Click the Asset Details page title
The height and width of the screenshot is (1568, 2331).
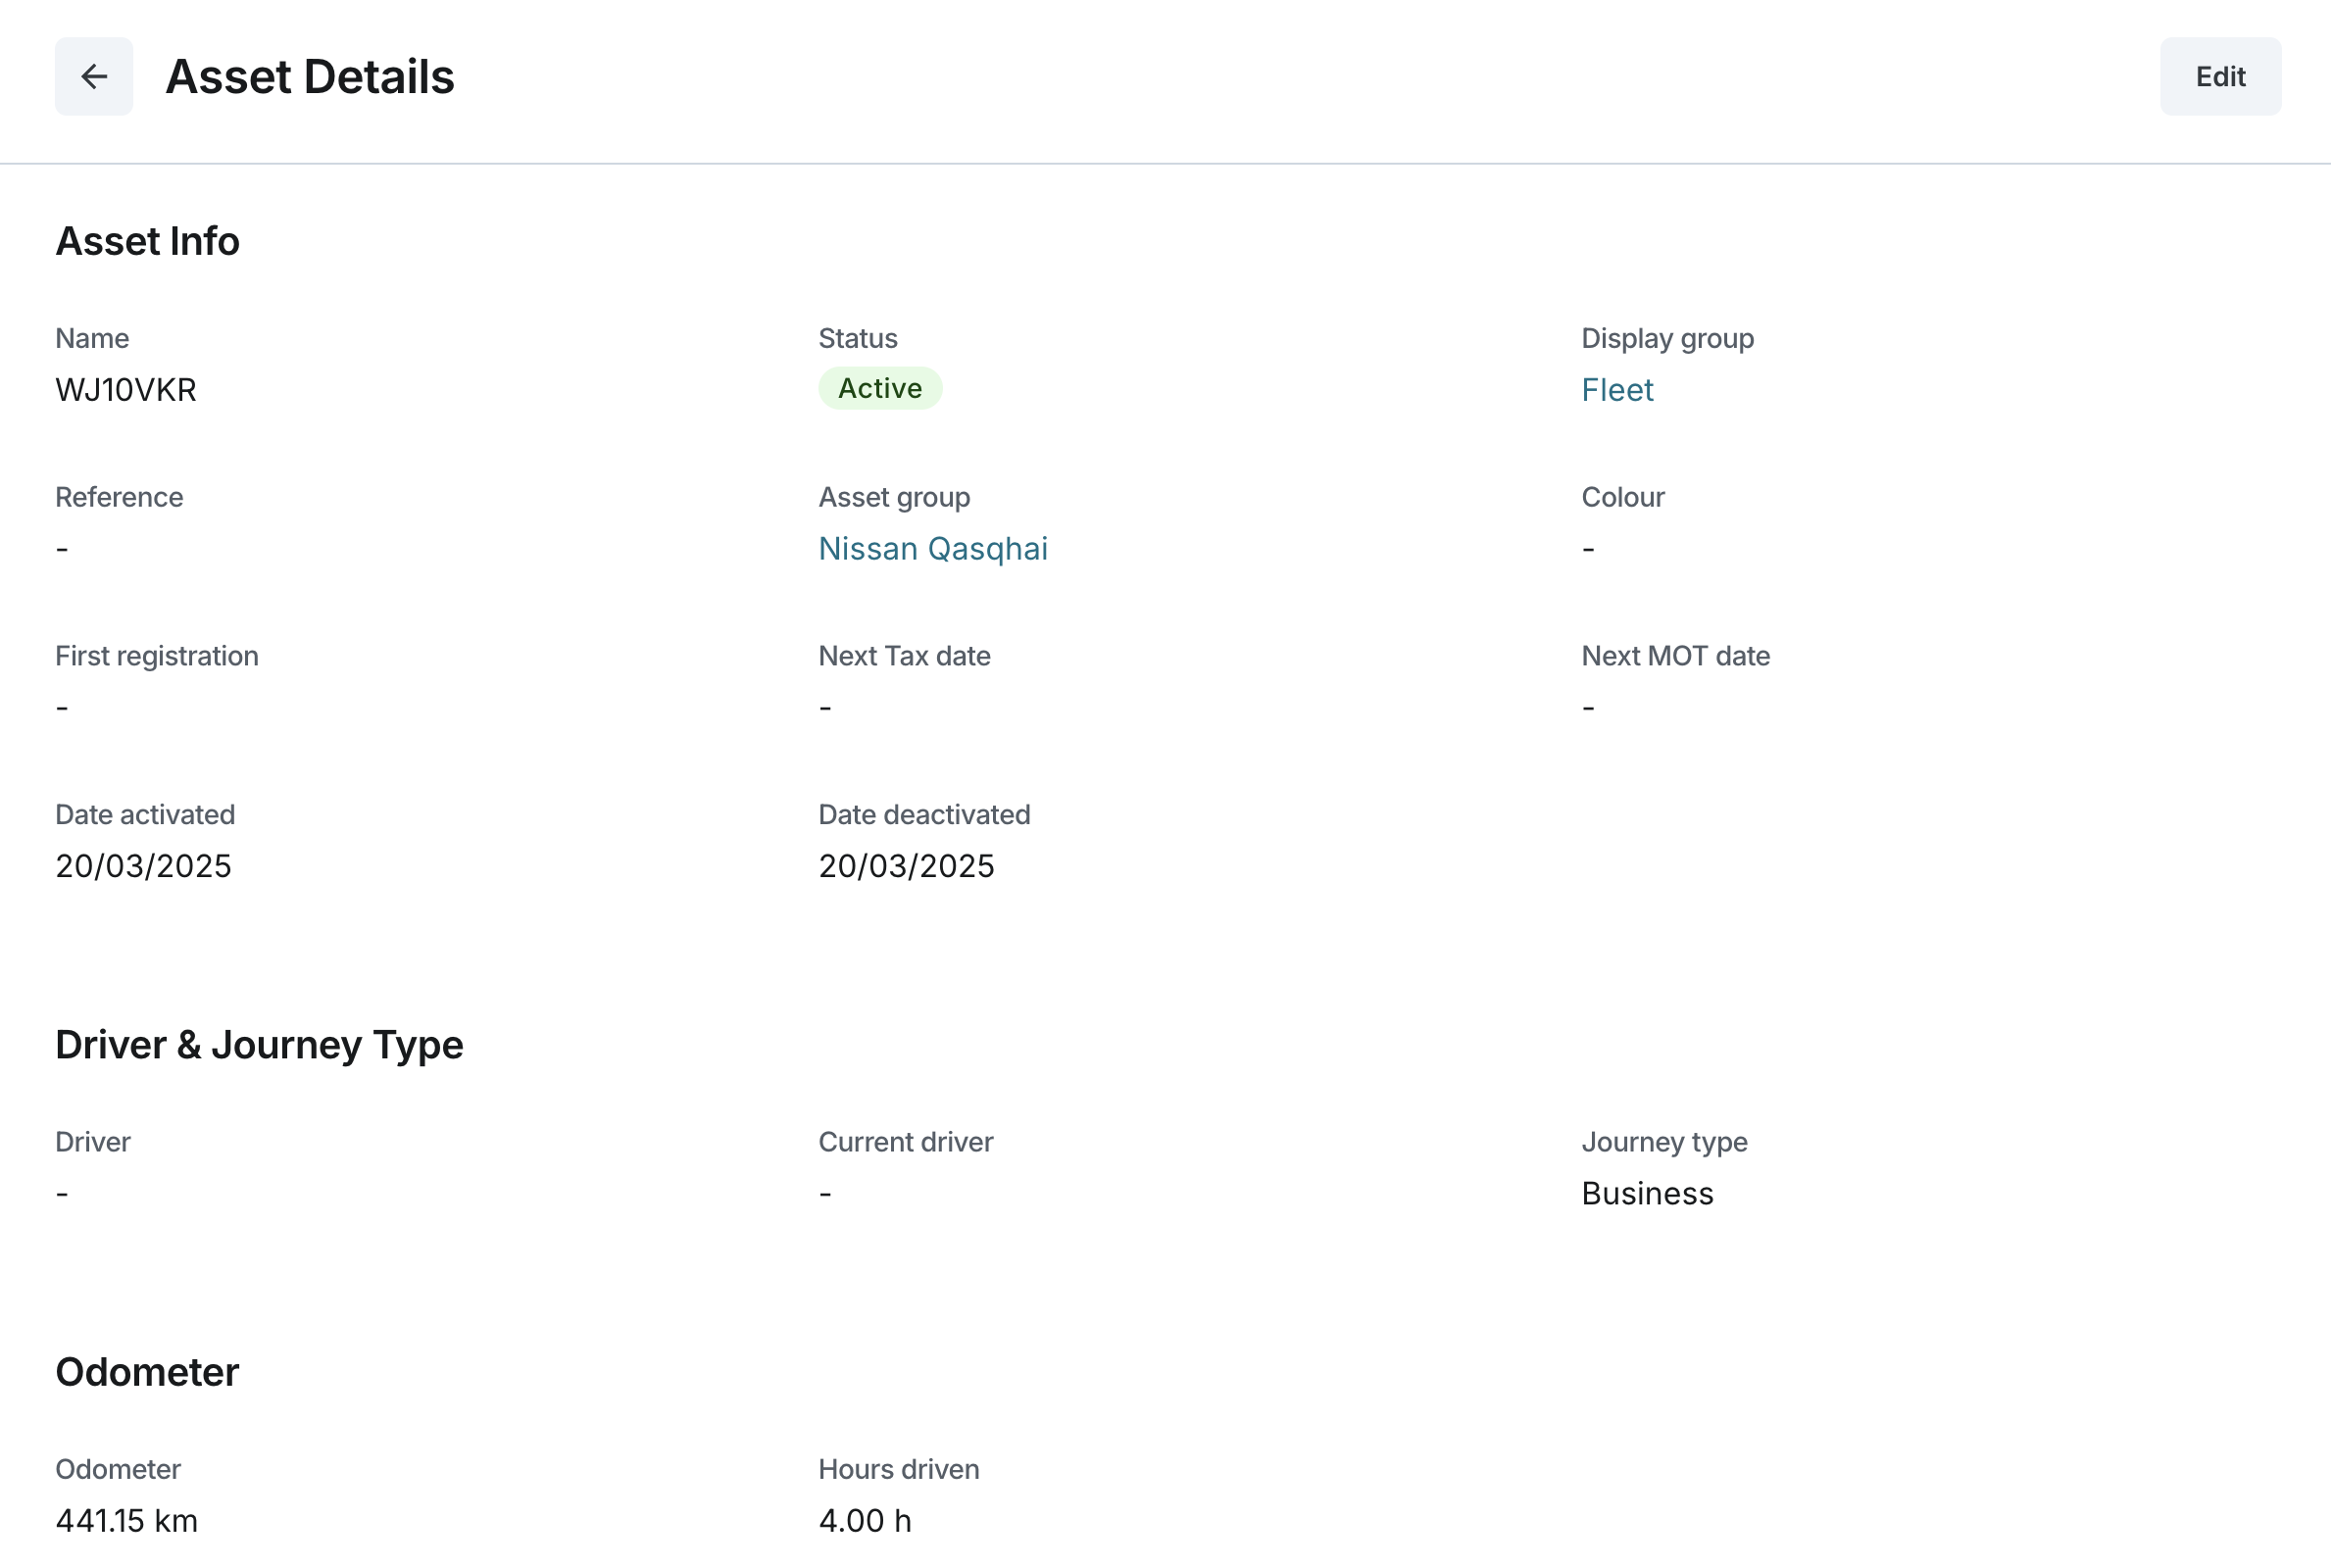[x=309, y=77]
